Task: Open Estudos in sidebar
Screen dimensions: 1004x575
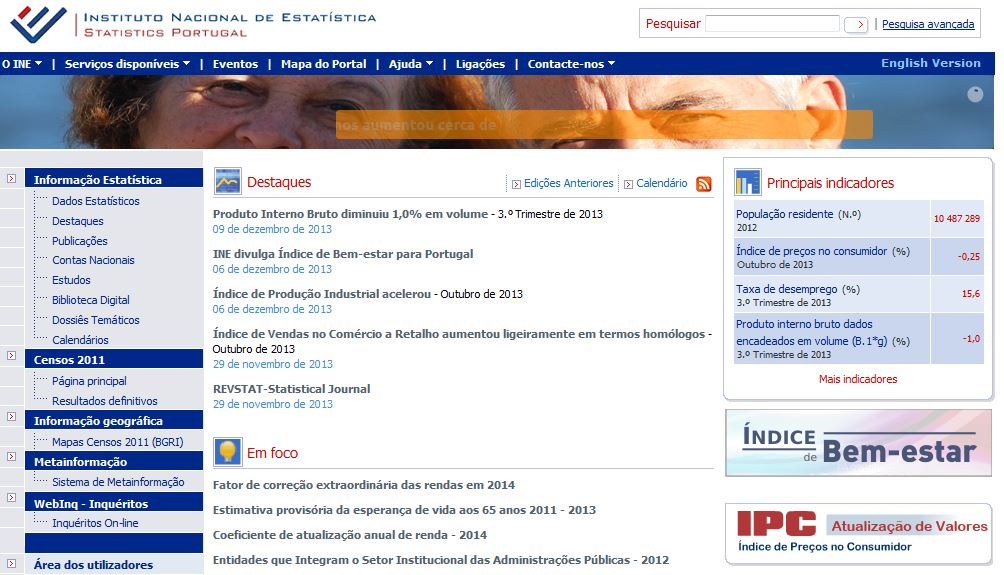Action: (x=71, y=280)
